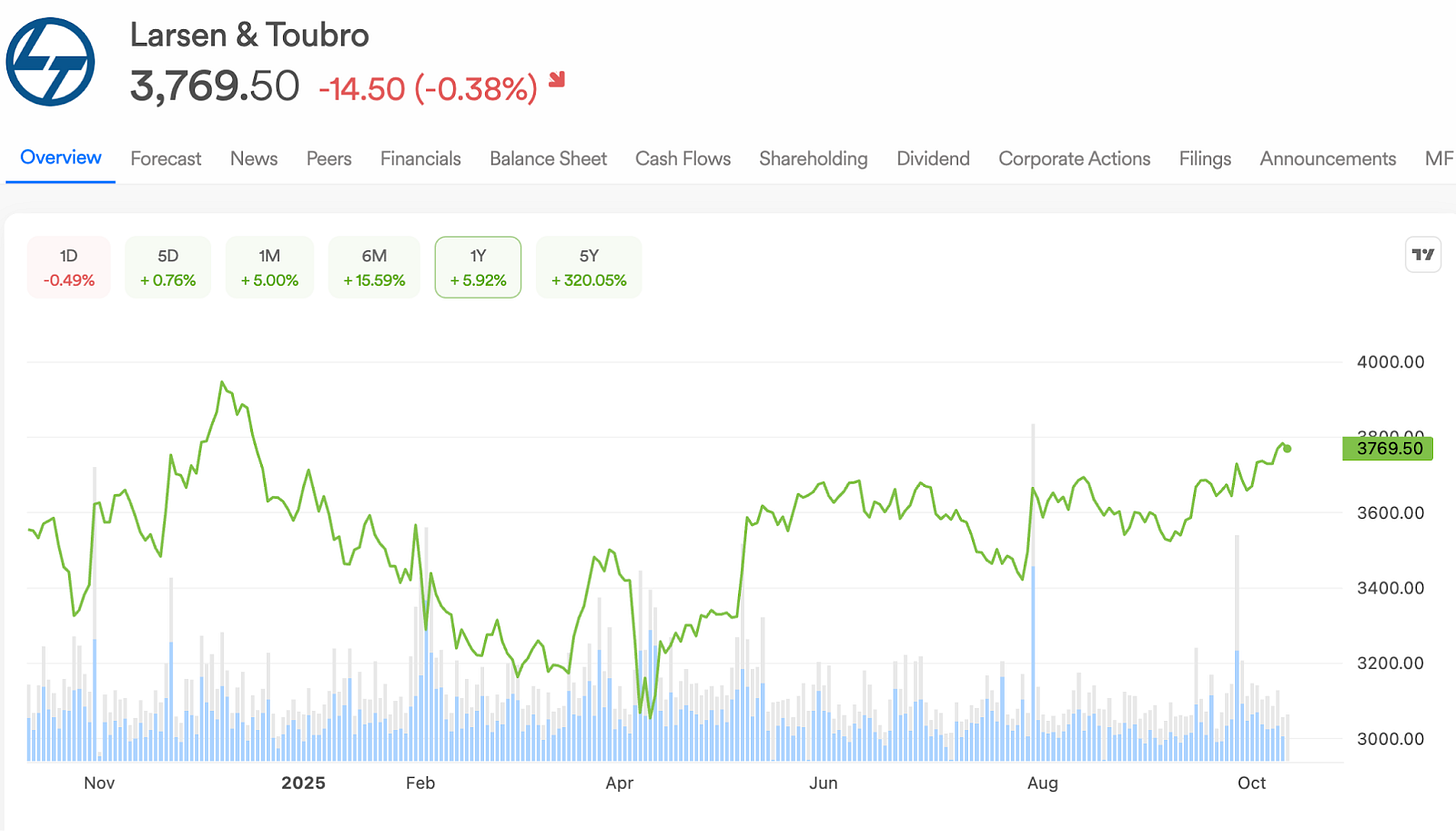This screenshot has width=1456, height=831.
Task: Click the 3,769.50 headline price
Action: click(x=214, y=87)
